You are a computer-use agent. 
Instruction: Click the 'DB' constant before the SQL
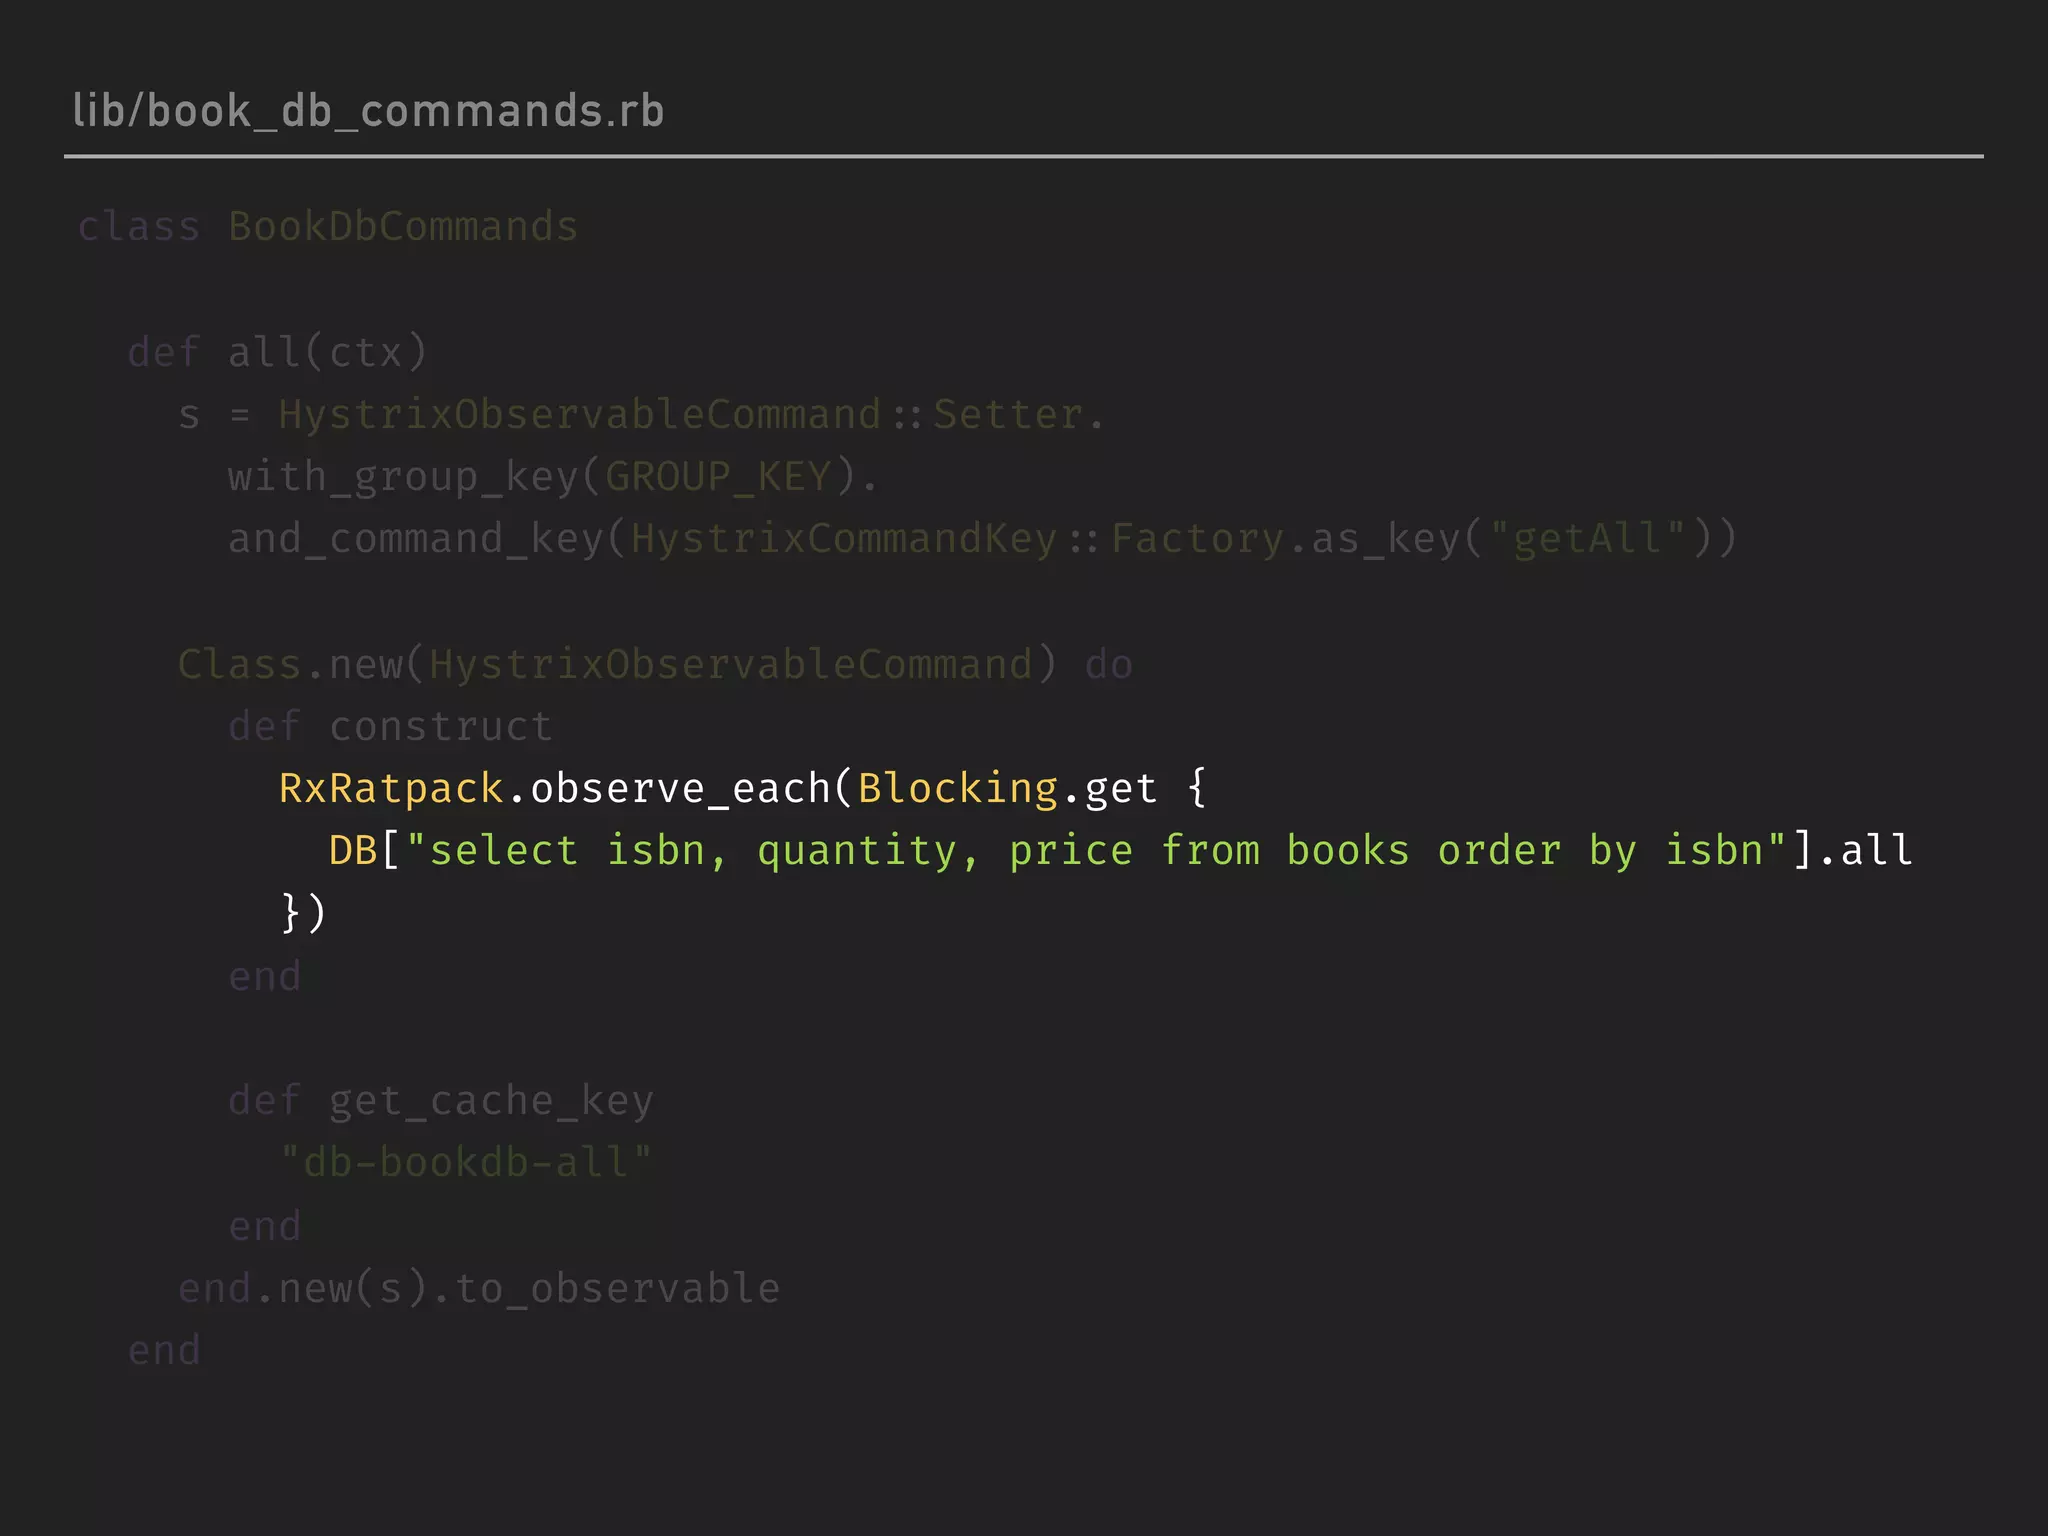(353, 851)
